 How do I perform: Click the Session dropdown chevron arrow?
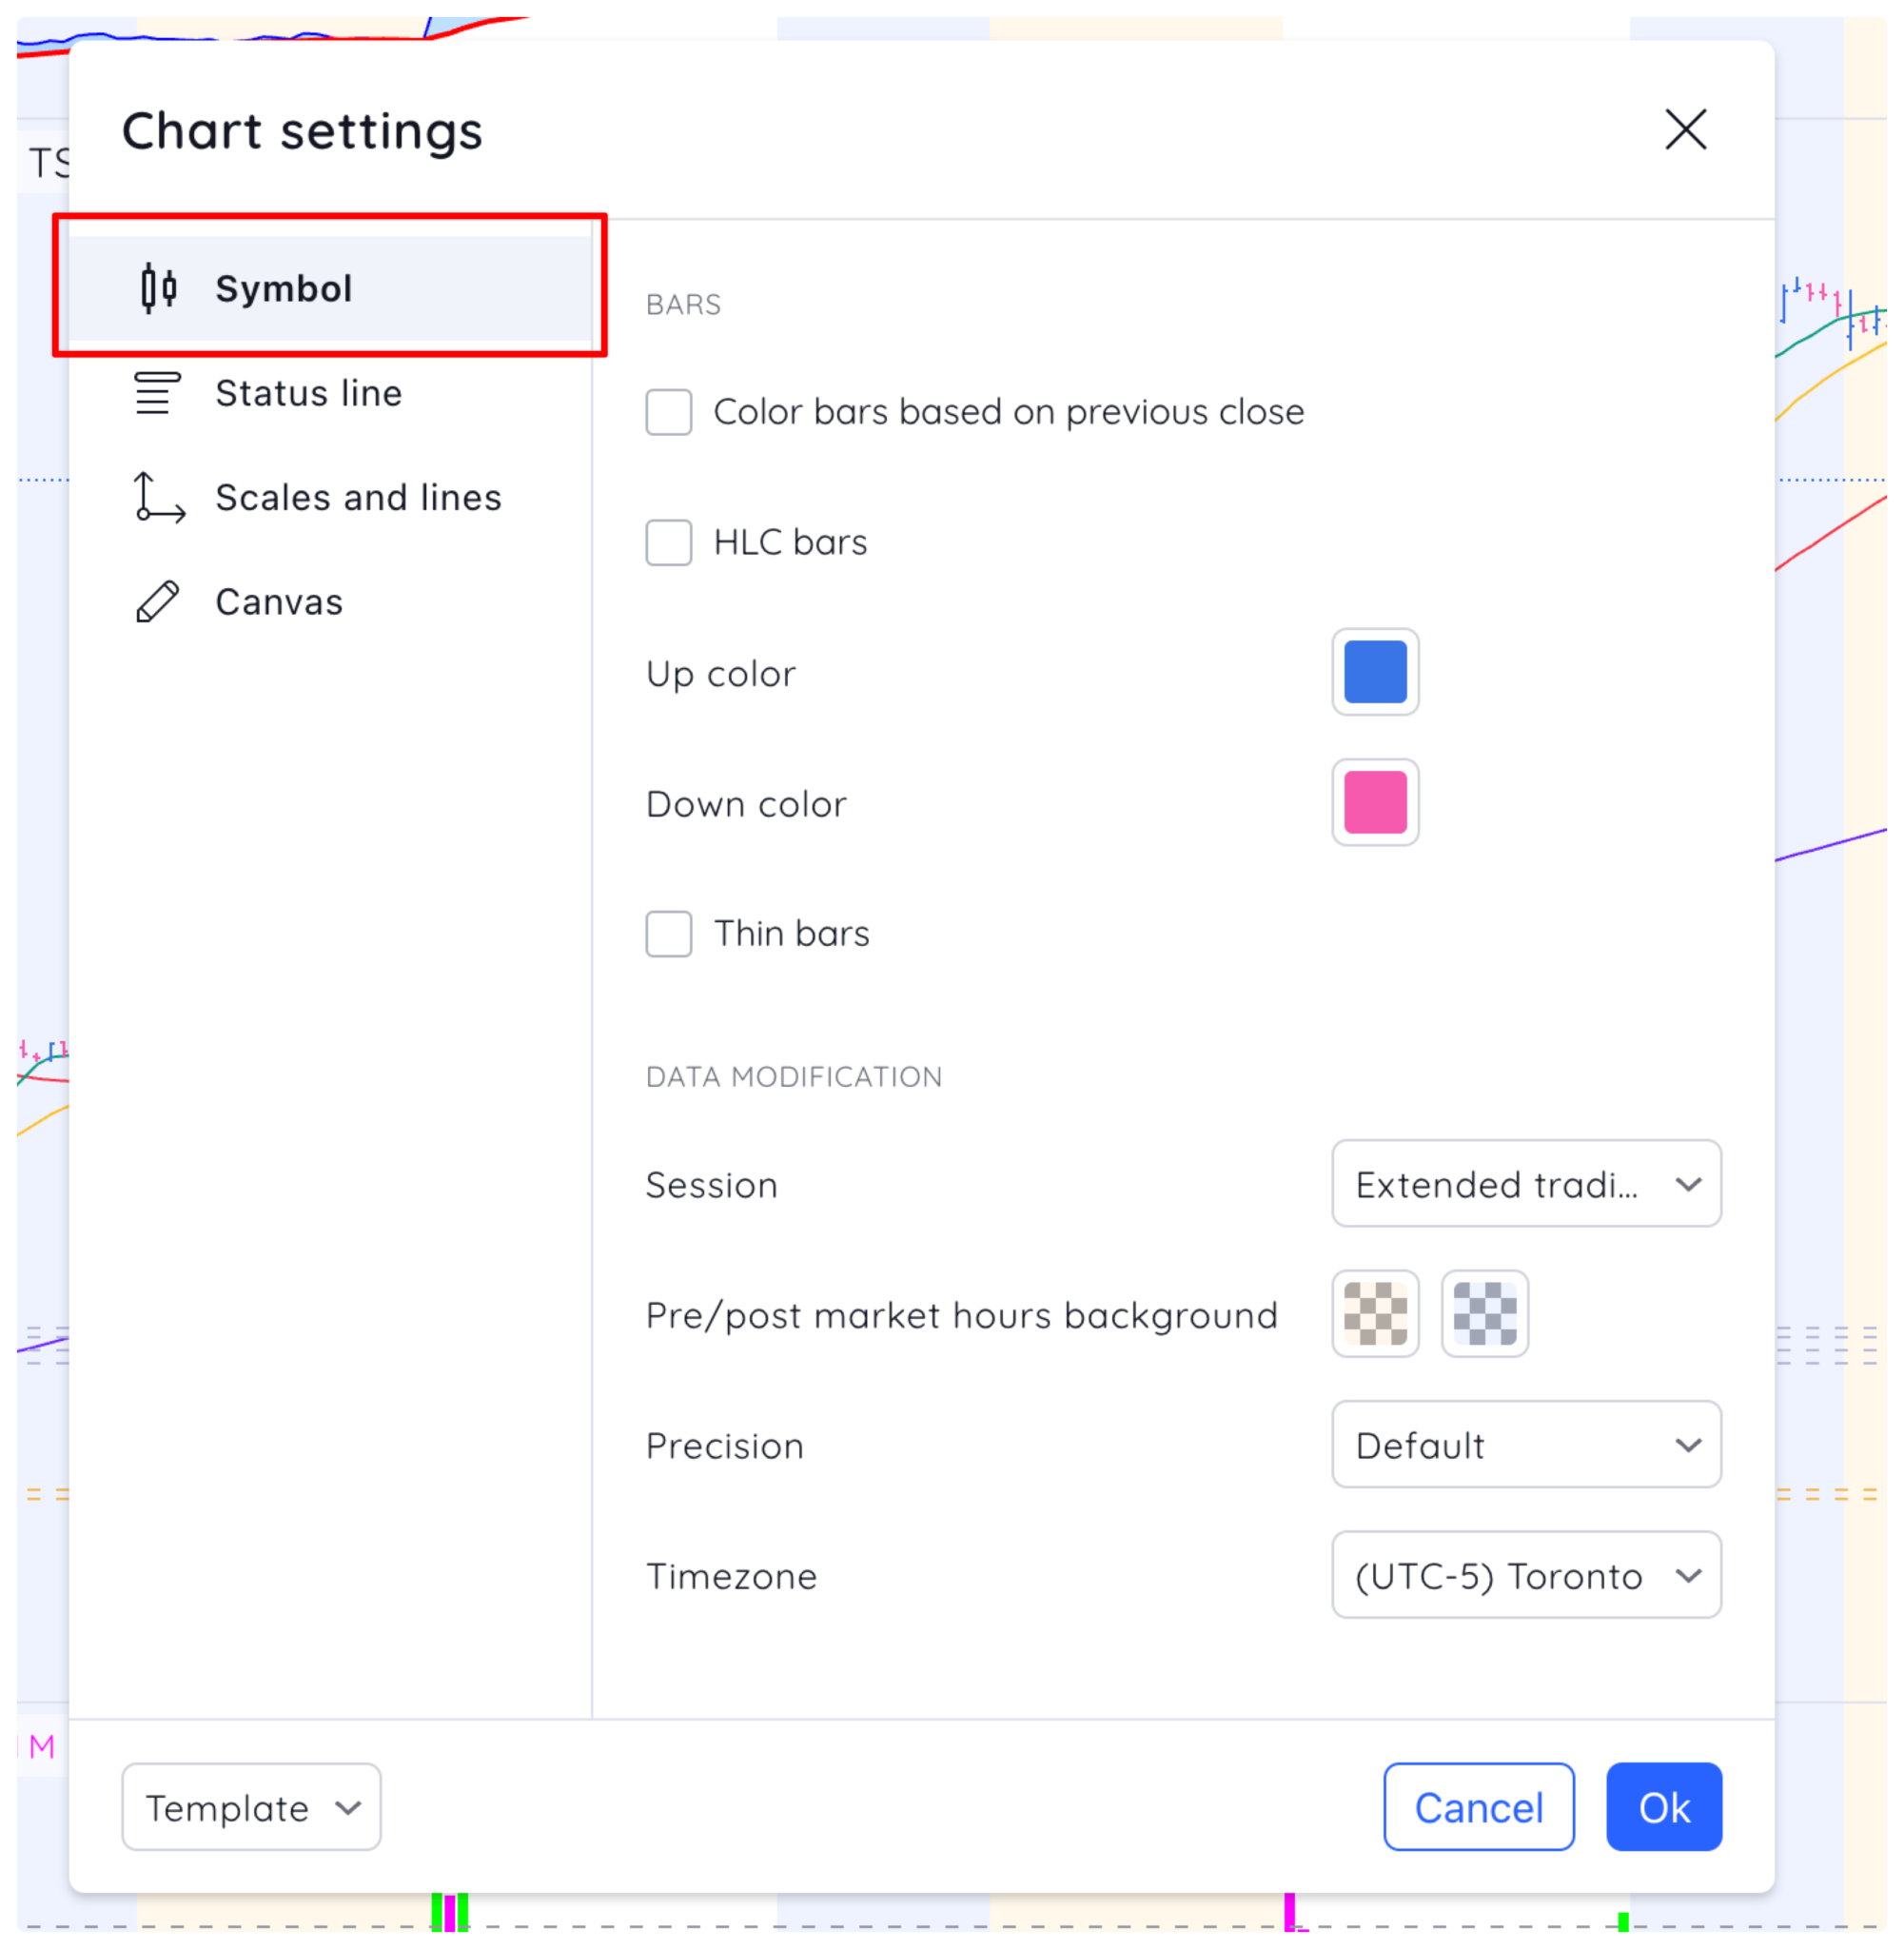1688,1185
